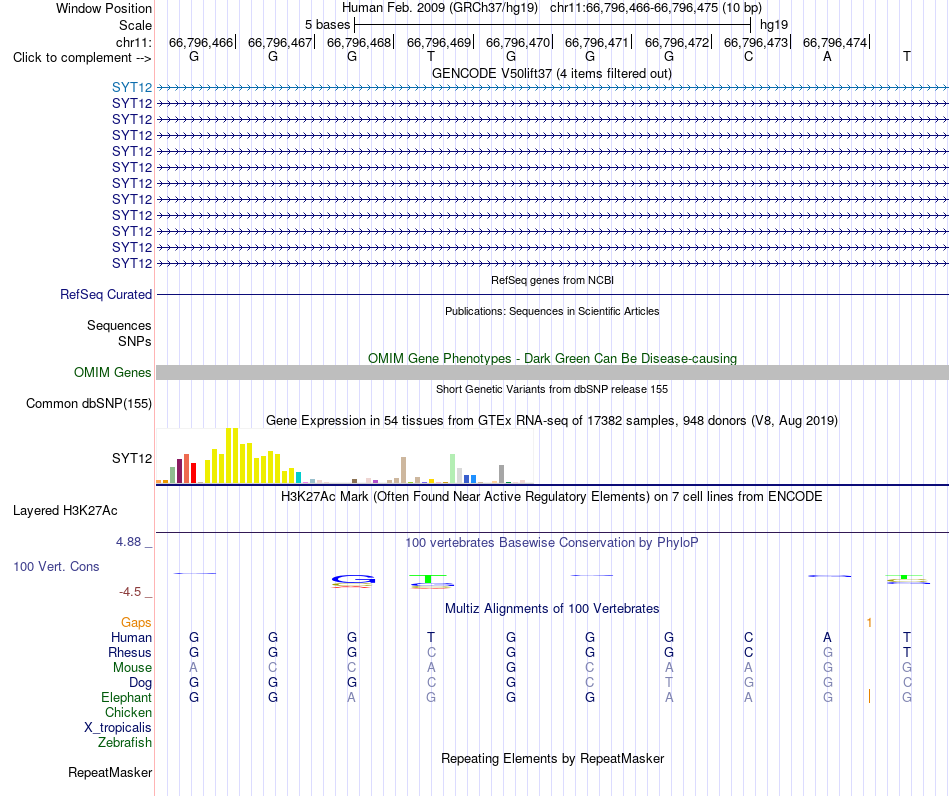Open the GENCODE V50lift37 track title
Image resolution: width=950 pixels, height=796 pixels.
[x=551, y=74]
